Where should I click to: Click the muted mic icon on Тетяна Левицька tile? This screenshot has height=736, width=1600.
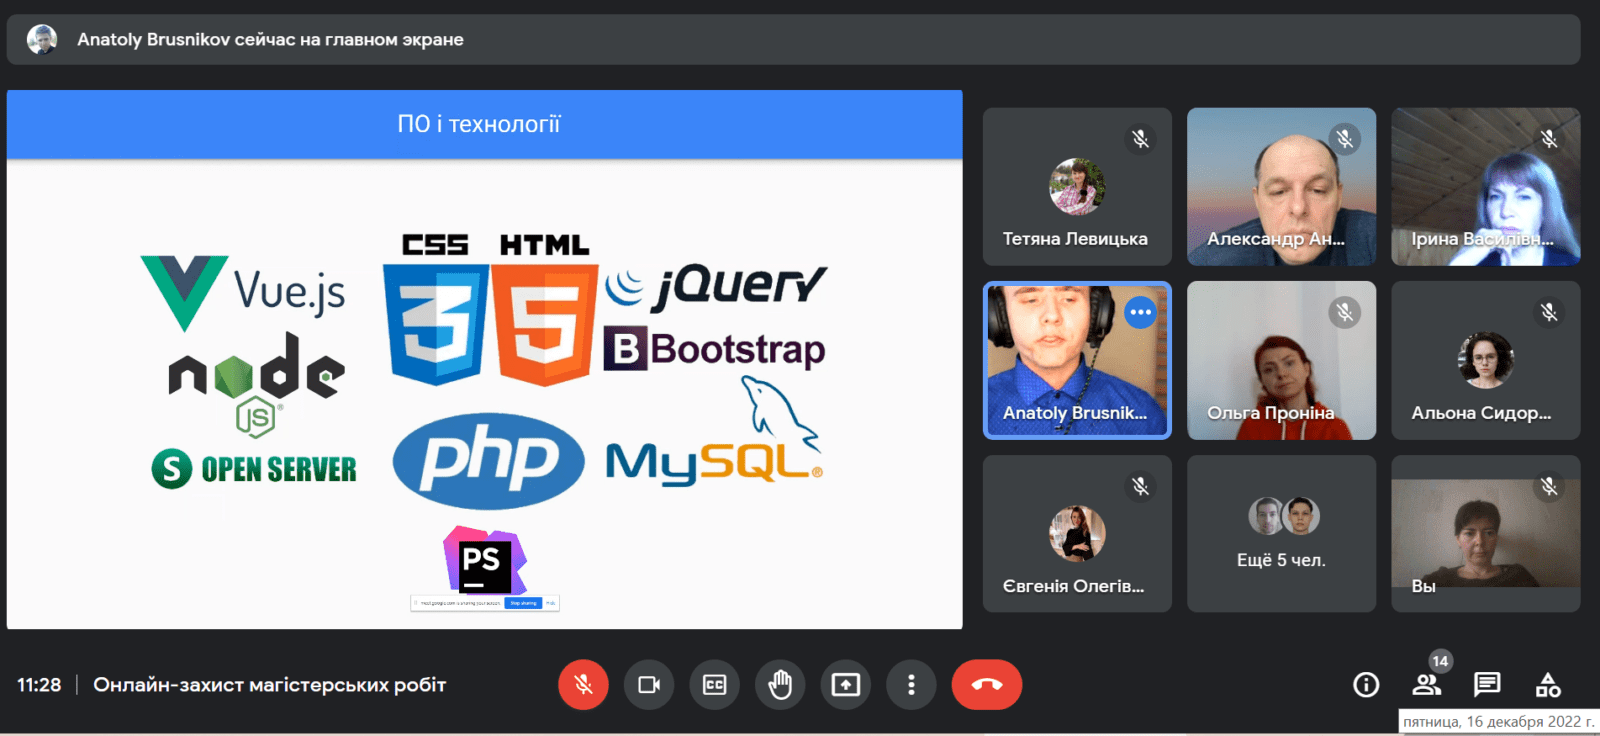(x=1140, y=139)
